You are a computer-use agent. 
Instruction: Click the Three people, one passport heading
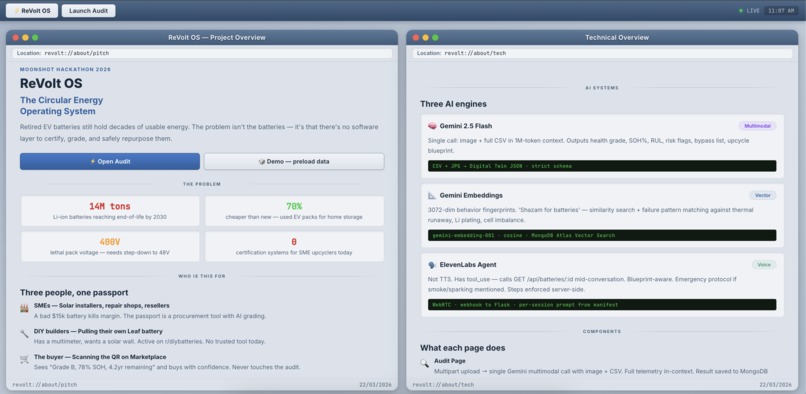point(74,293)
